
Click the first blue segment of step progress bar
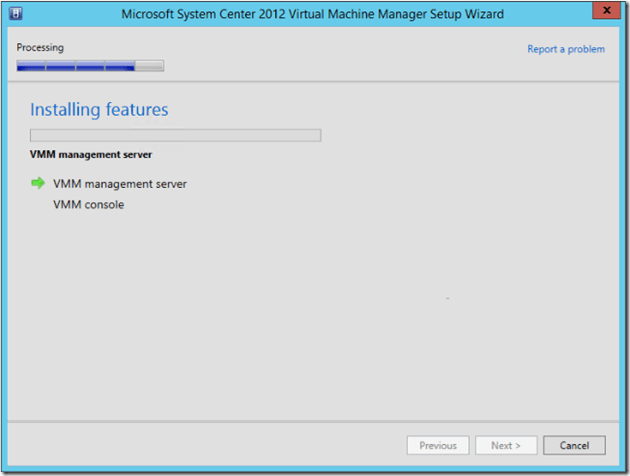point(31,66)
